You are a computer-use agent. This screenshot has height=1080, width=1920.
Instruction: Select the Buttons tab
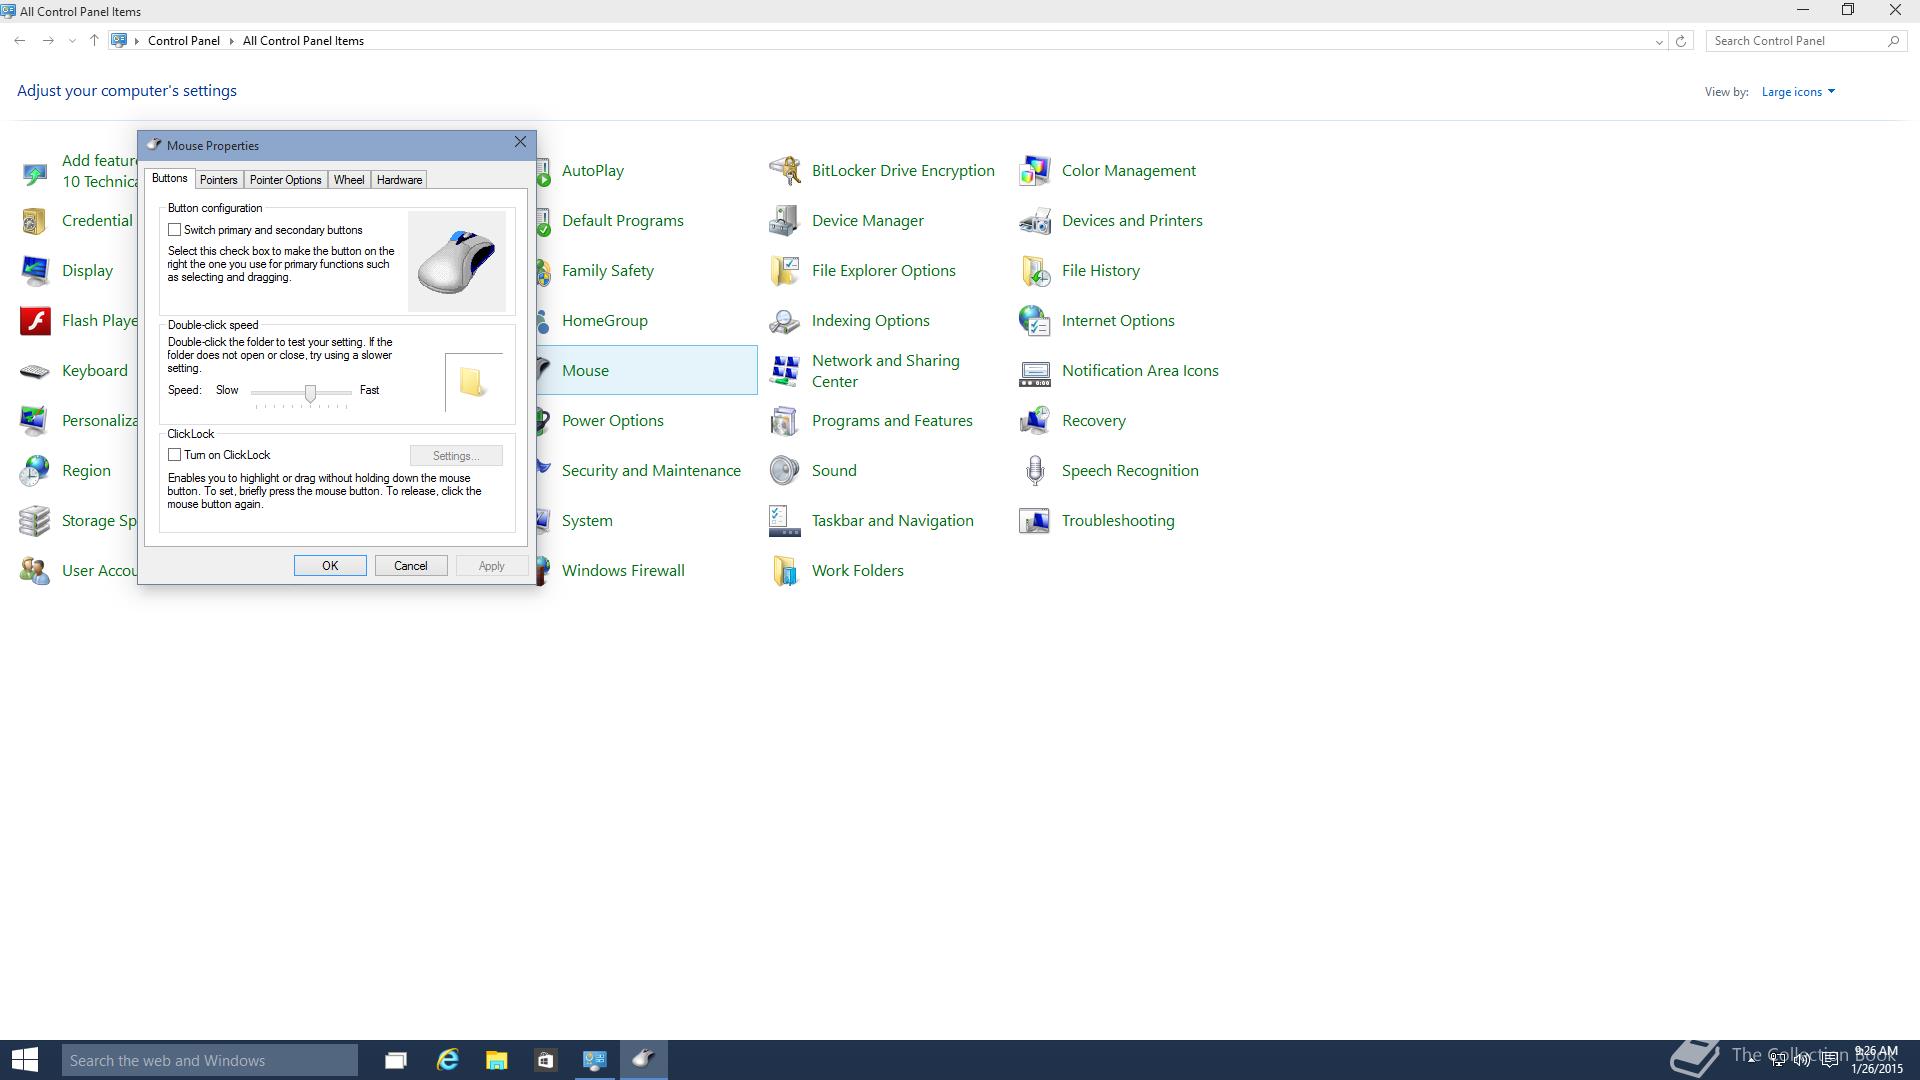click(x=169, y=178)
